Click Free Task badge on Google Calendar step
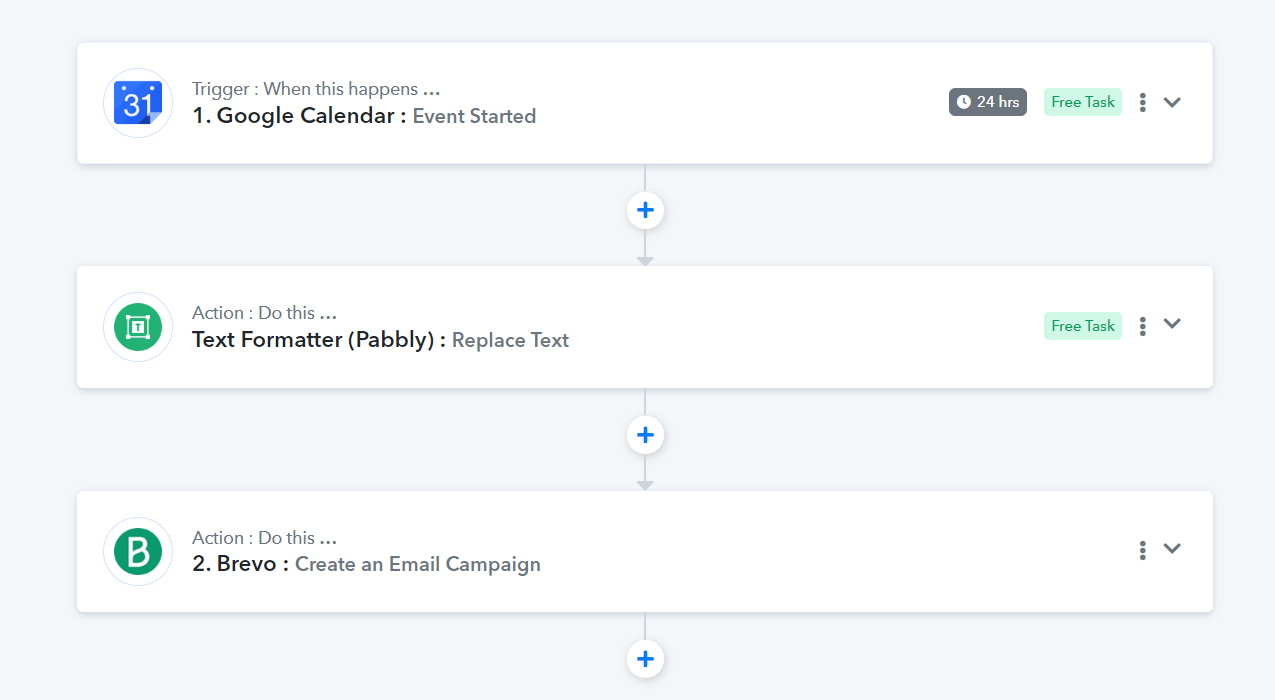Viewport: 1275px width, 700px height. (x=1083, y=102)
